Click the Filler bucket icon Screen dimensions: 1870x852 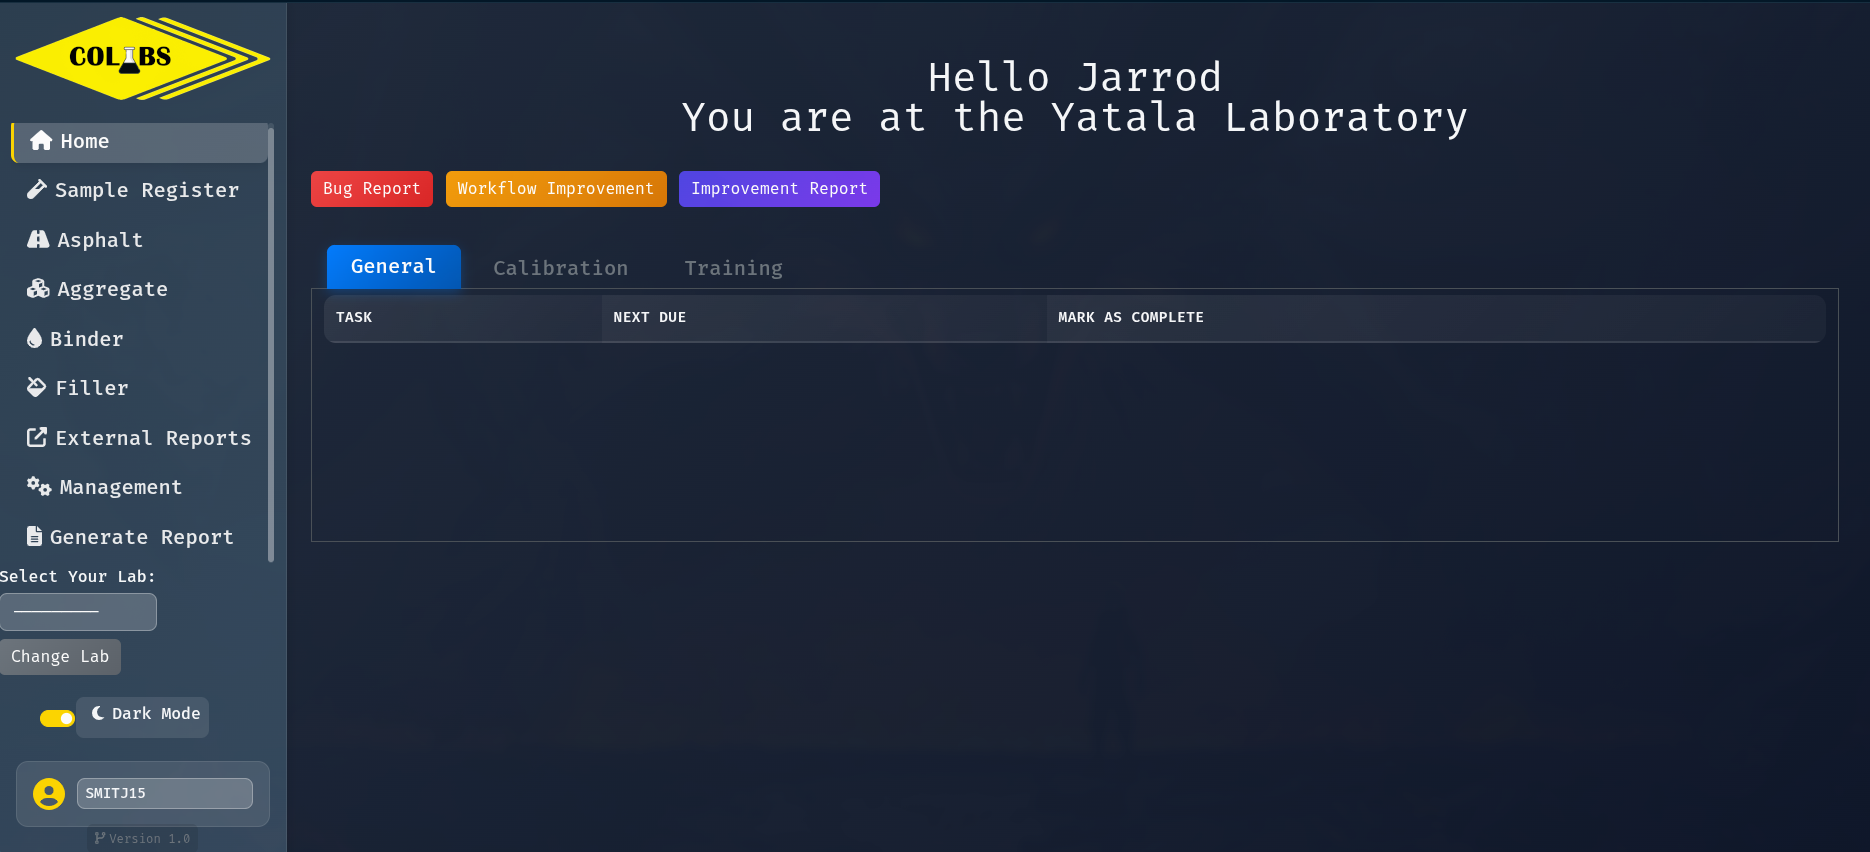click(37, 387)
